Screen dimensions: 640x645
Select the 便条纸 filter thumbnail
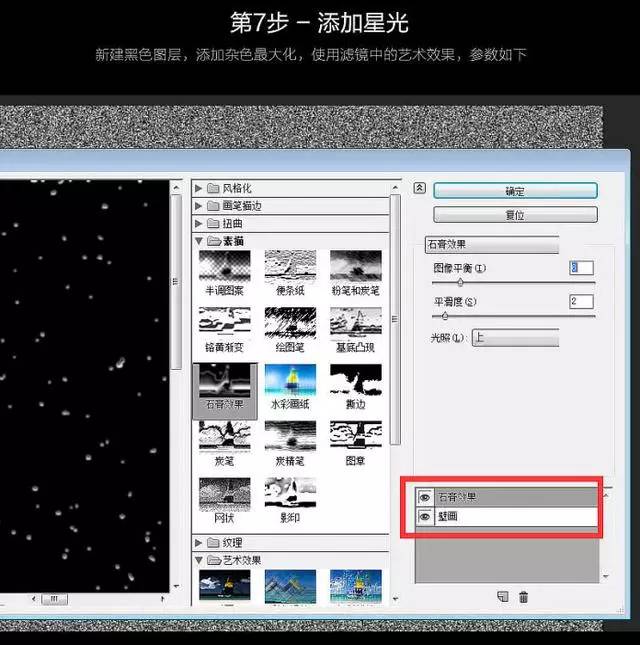tap(290, 269)
